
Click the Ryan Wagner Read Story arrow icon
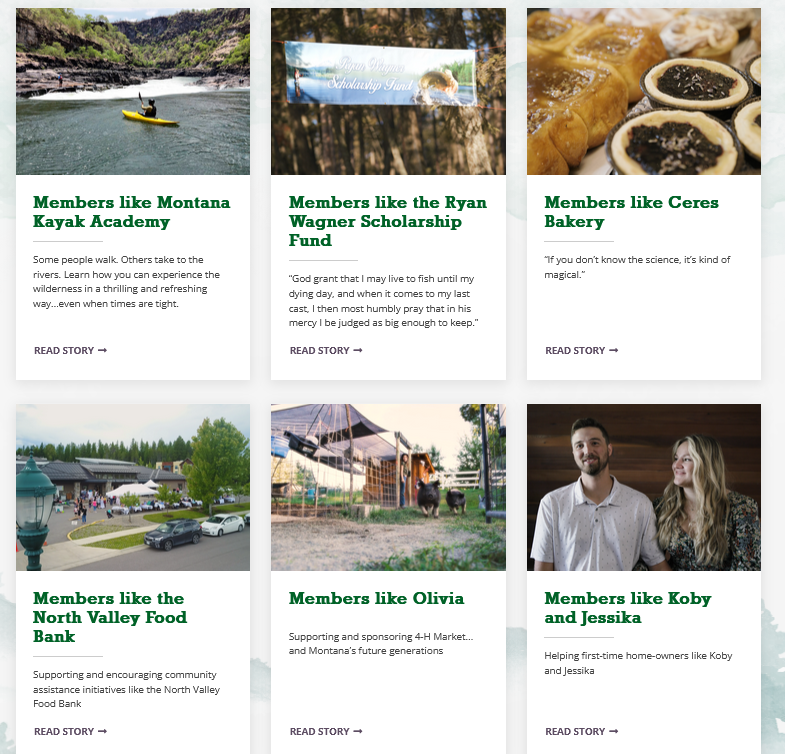coord(358,350)
